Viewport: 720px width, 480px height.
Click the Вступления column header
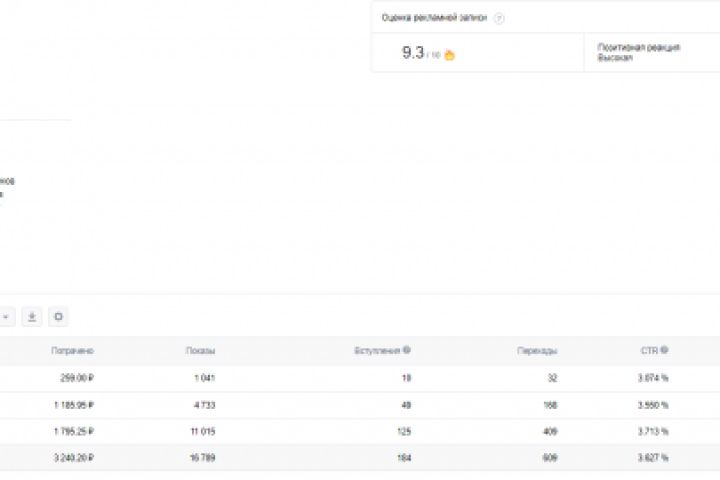(x=378, y=351)
